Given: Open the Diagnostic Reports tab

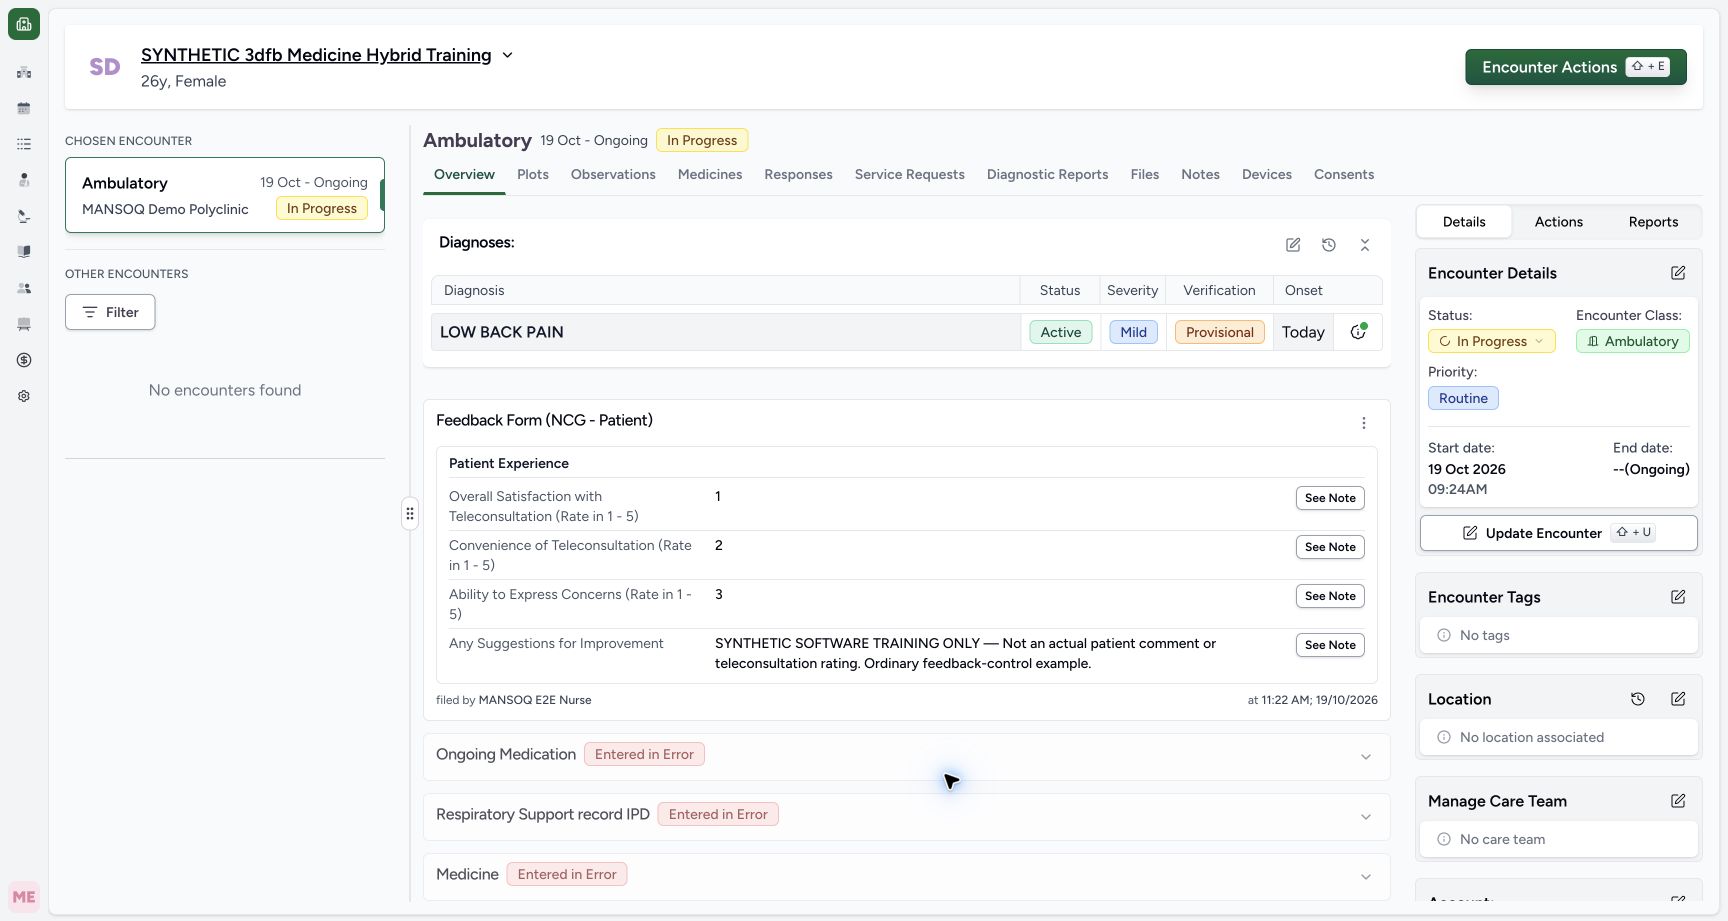Looking at the screenshot, I should (1047, 174).
